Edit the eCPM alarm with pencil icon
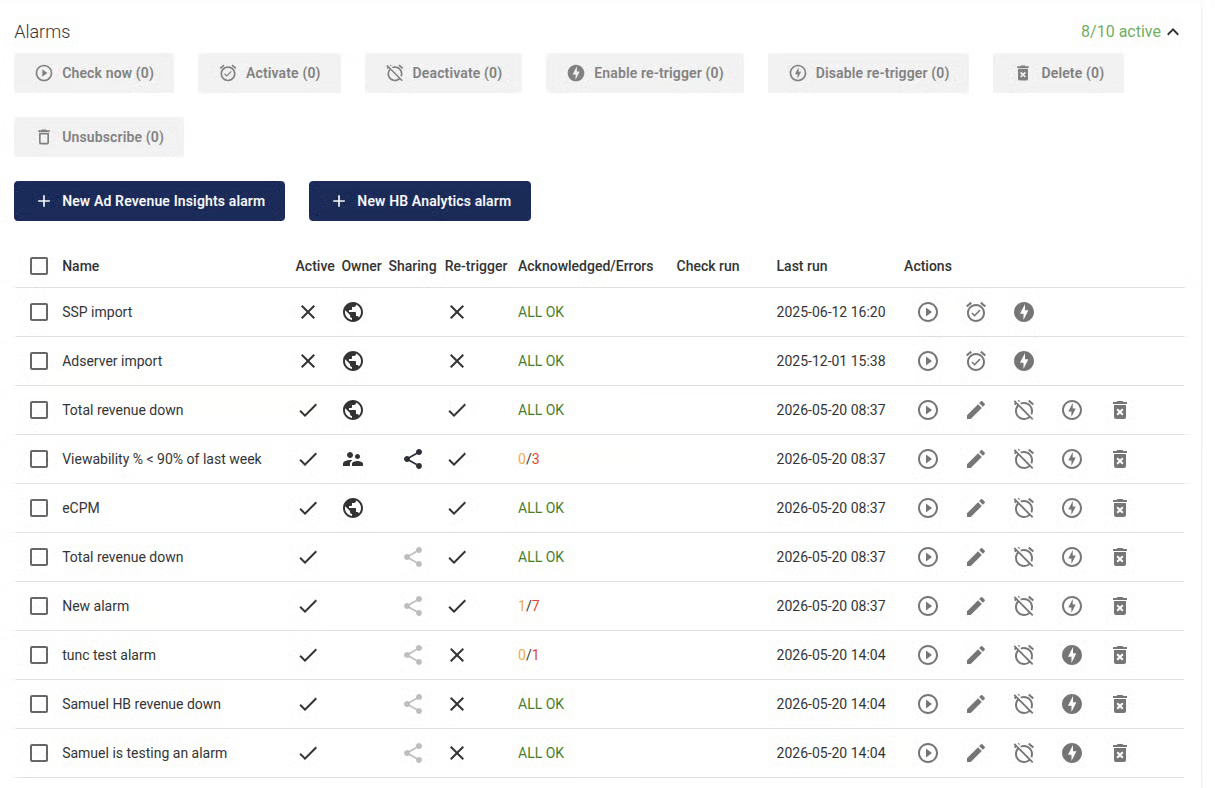The image size is (1215, 788). pyautogui.click(x=976, y=508)
